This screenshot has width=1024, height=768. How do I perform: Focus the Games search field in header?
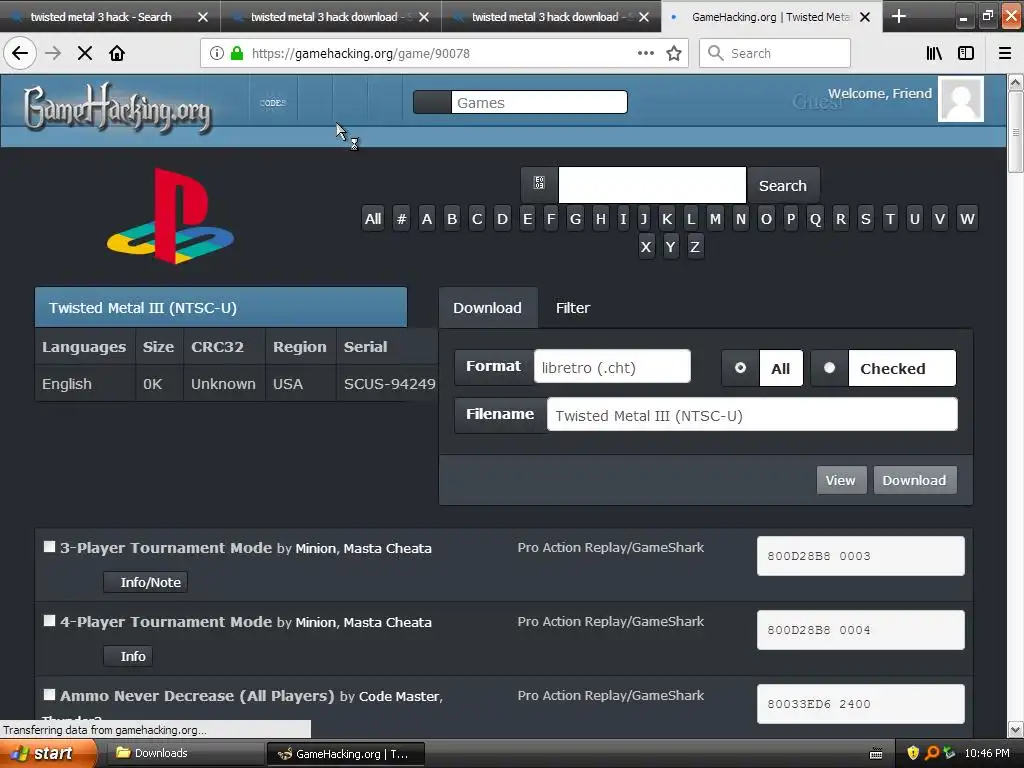pos(539,102)
